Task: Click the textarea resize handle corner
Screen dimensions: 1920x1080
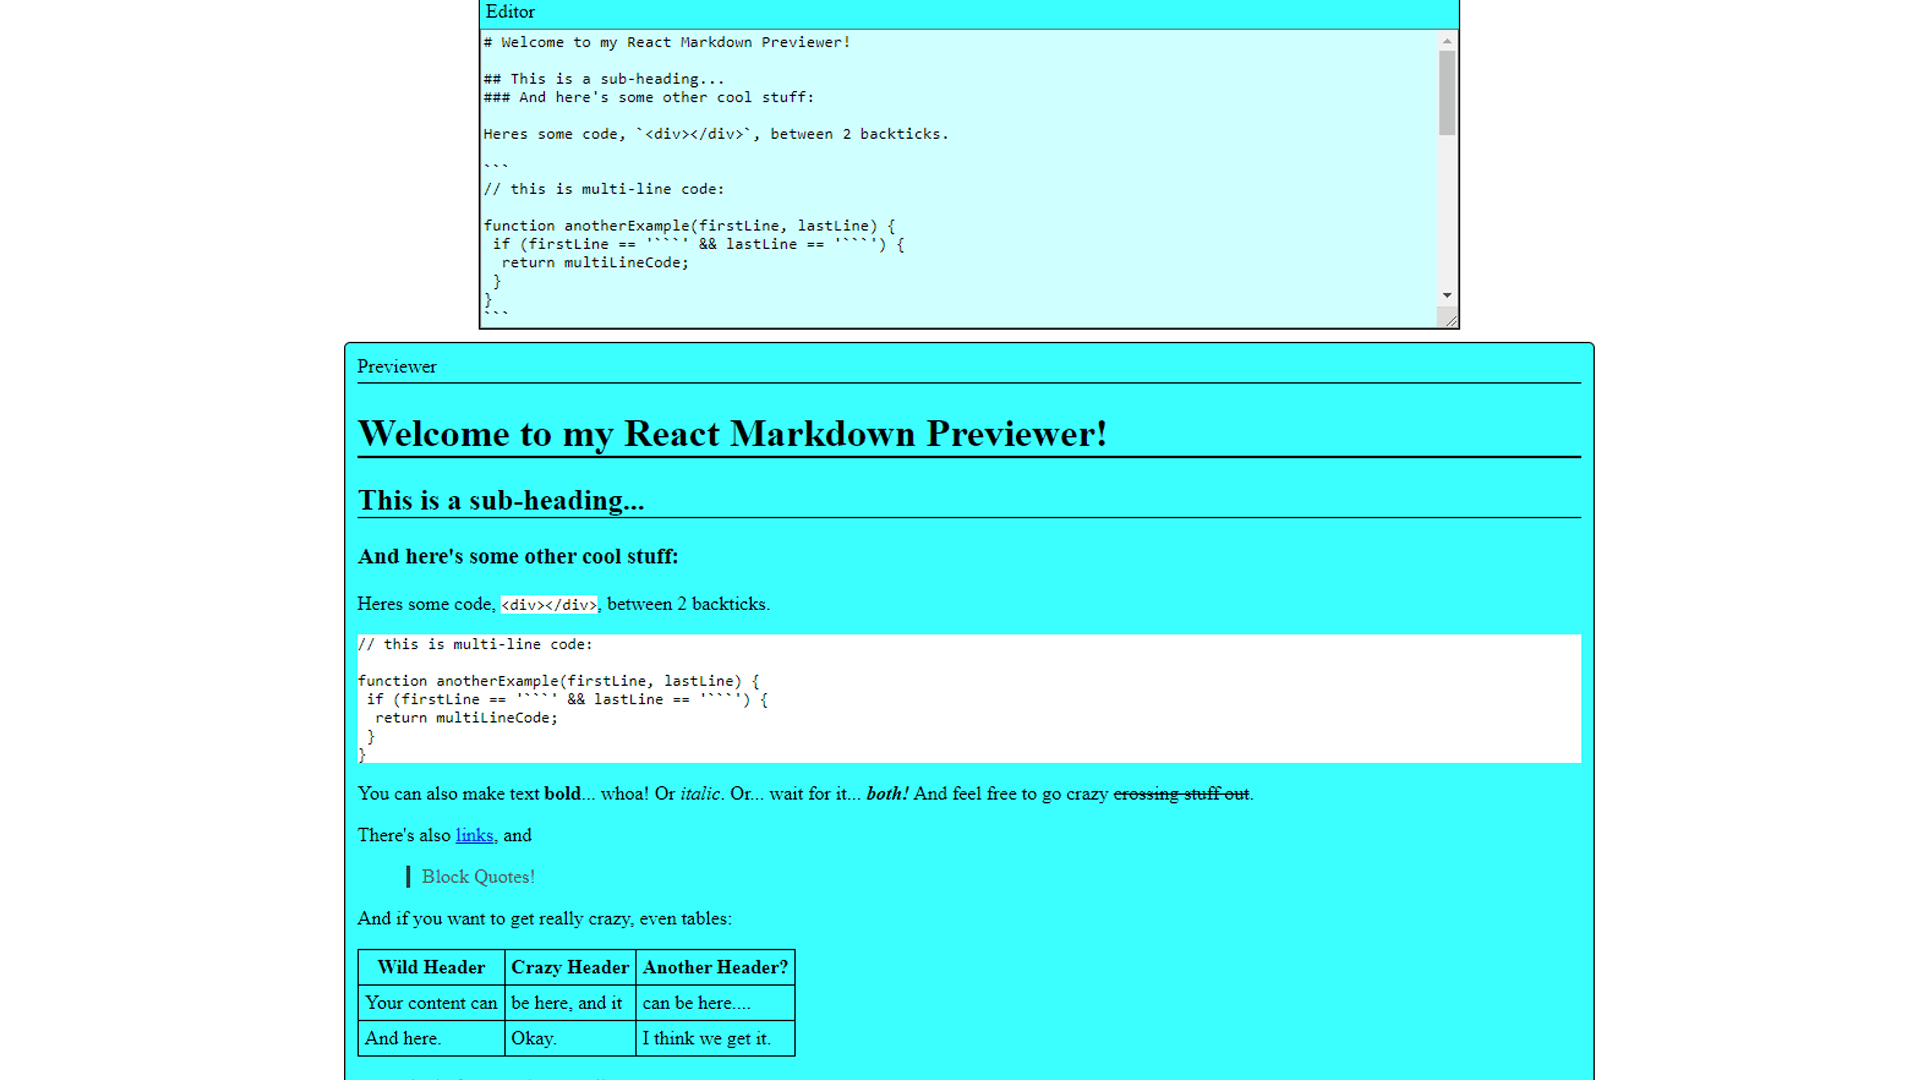Action: pos(1449,318)
